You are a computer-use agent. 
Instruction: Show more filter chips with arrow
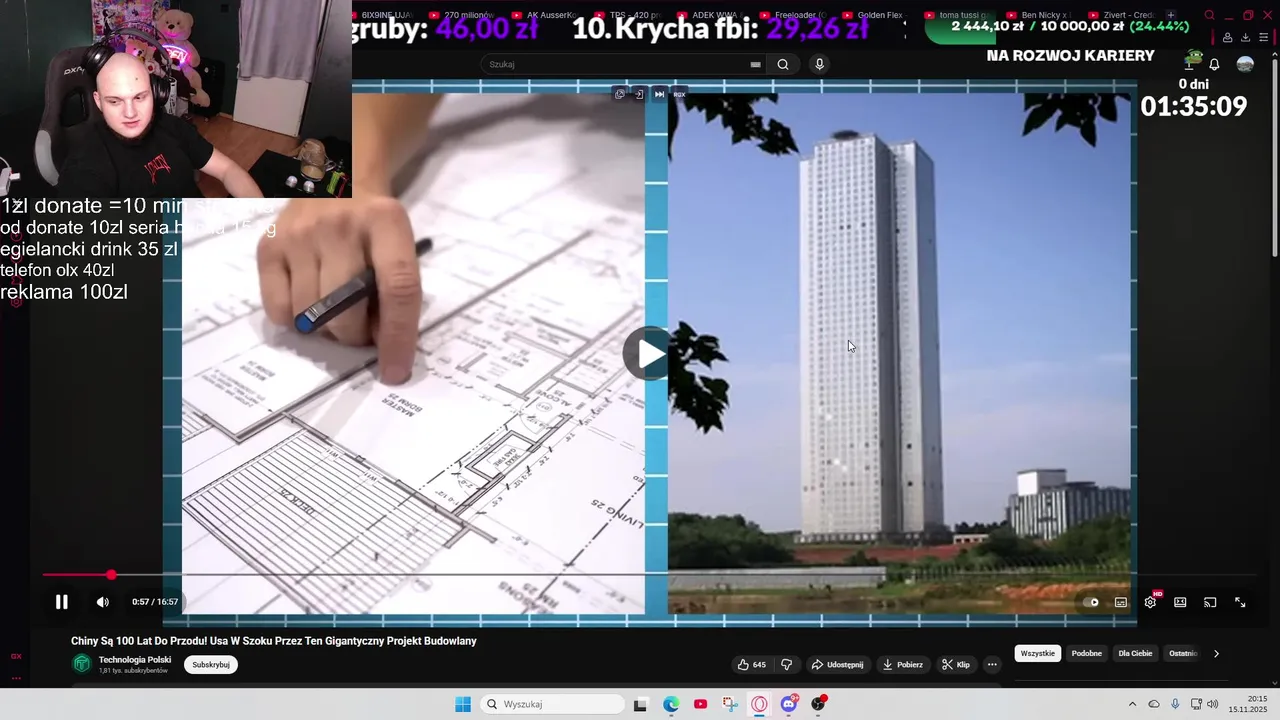click(x=1216, y=653)
